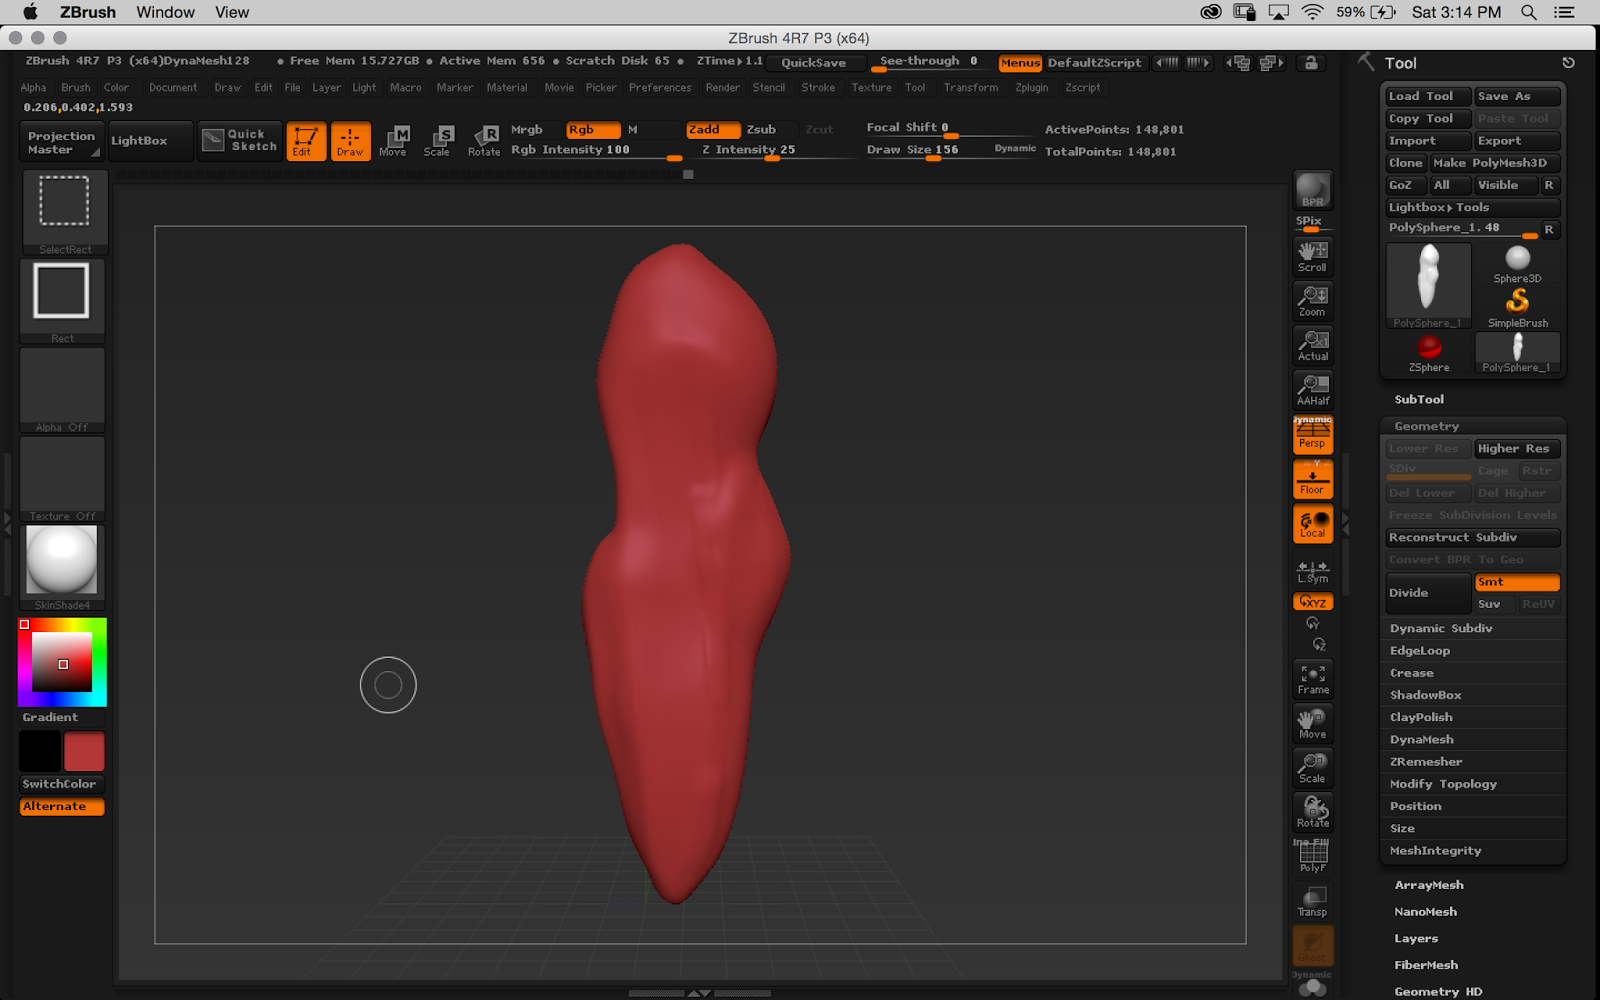Set document to Actual size
This screenshot has width=1600, height=1000.
point(1313,345)
